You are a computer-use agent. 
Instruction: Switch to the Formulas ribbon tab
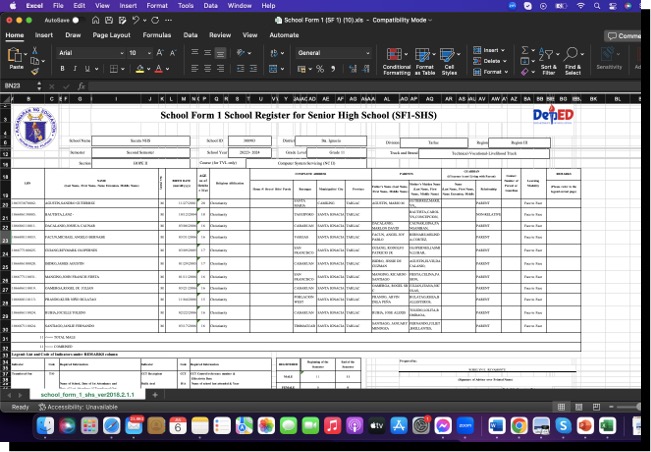coord(157,35)
